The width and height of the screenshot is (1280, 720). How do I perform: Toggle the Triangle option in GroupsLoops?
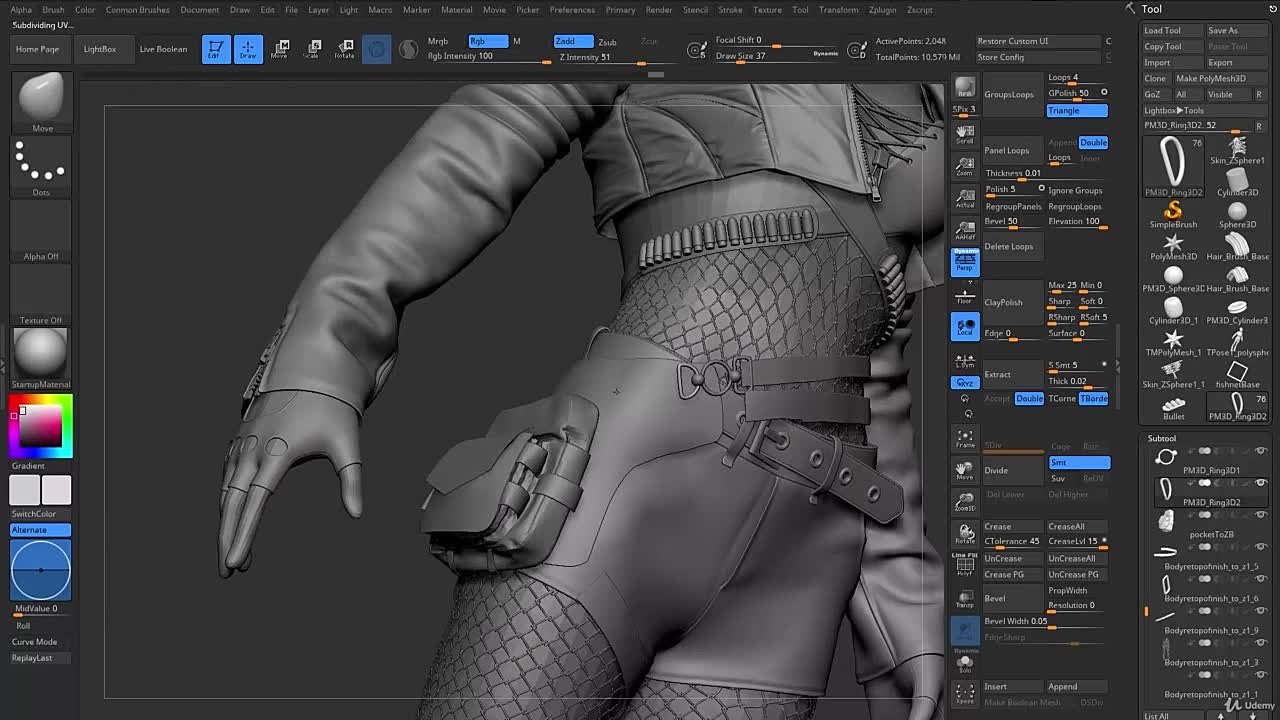pos(1076,110)
